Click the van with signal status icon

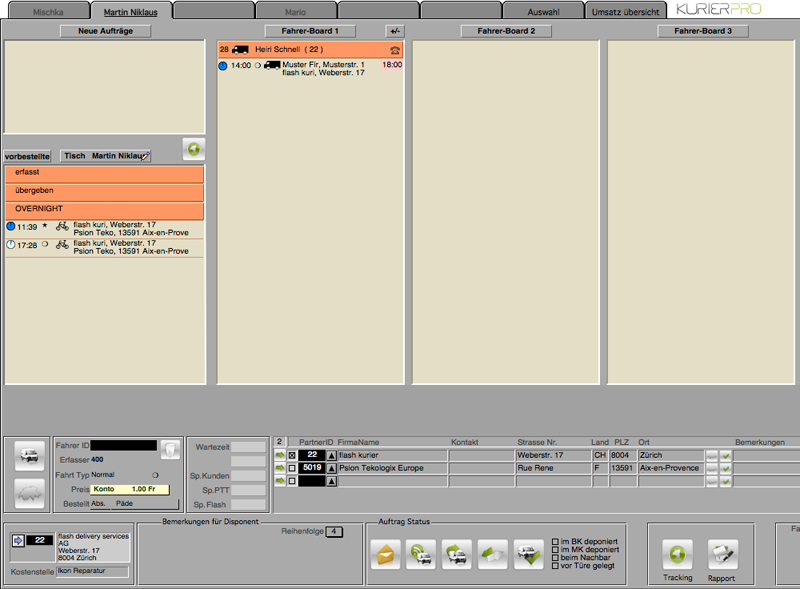[421, 554]
